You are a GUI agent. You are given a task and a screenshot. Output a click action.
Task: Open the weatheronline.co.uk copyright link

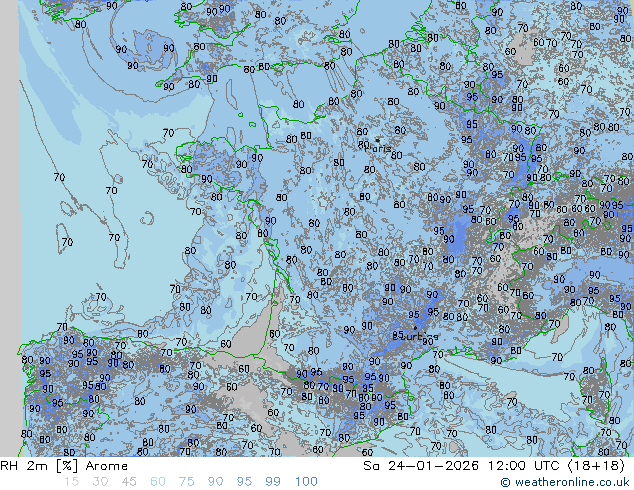pos(566,482)
